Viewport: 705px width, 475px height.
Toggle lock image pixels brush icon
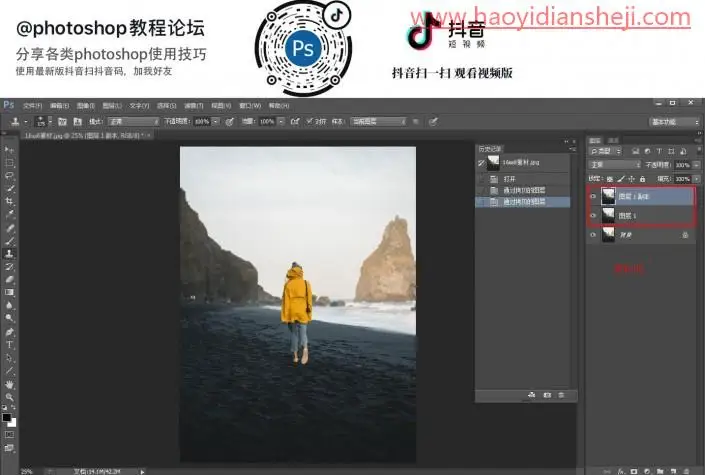point(621,179)
